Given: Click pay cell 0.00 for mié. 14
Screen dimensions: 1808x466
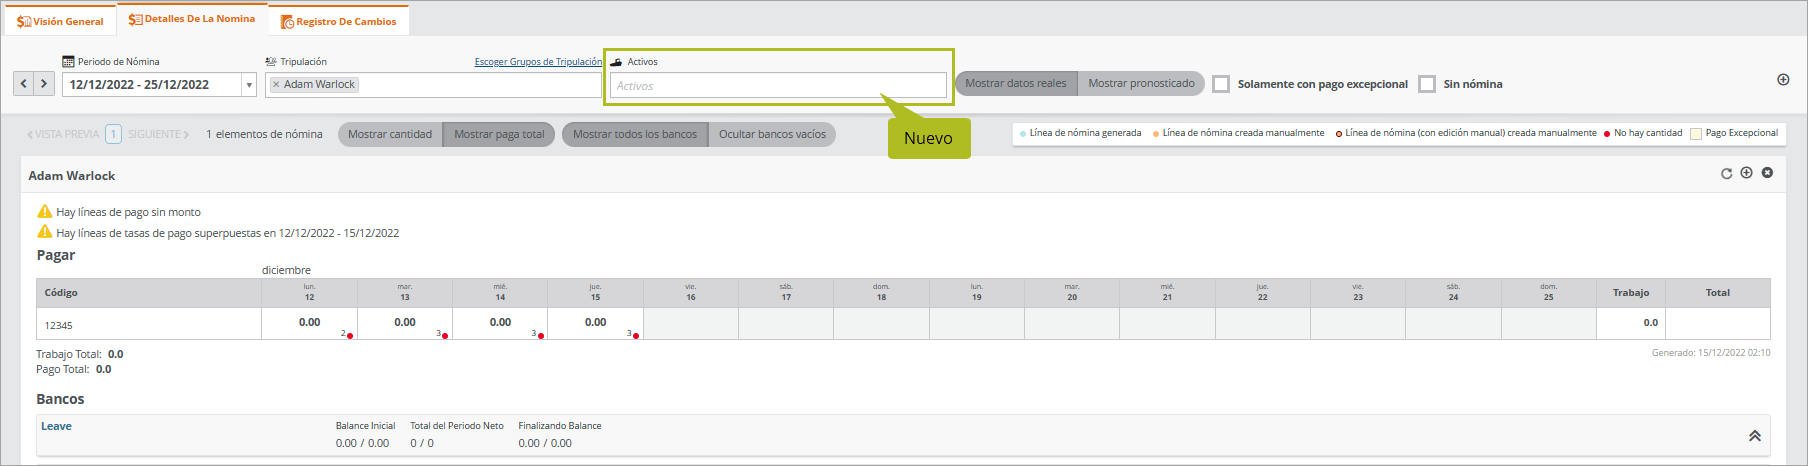Looking at the screenshot, I should [500, 323].
